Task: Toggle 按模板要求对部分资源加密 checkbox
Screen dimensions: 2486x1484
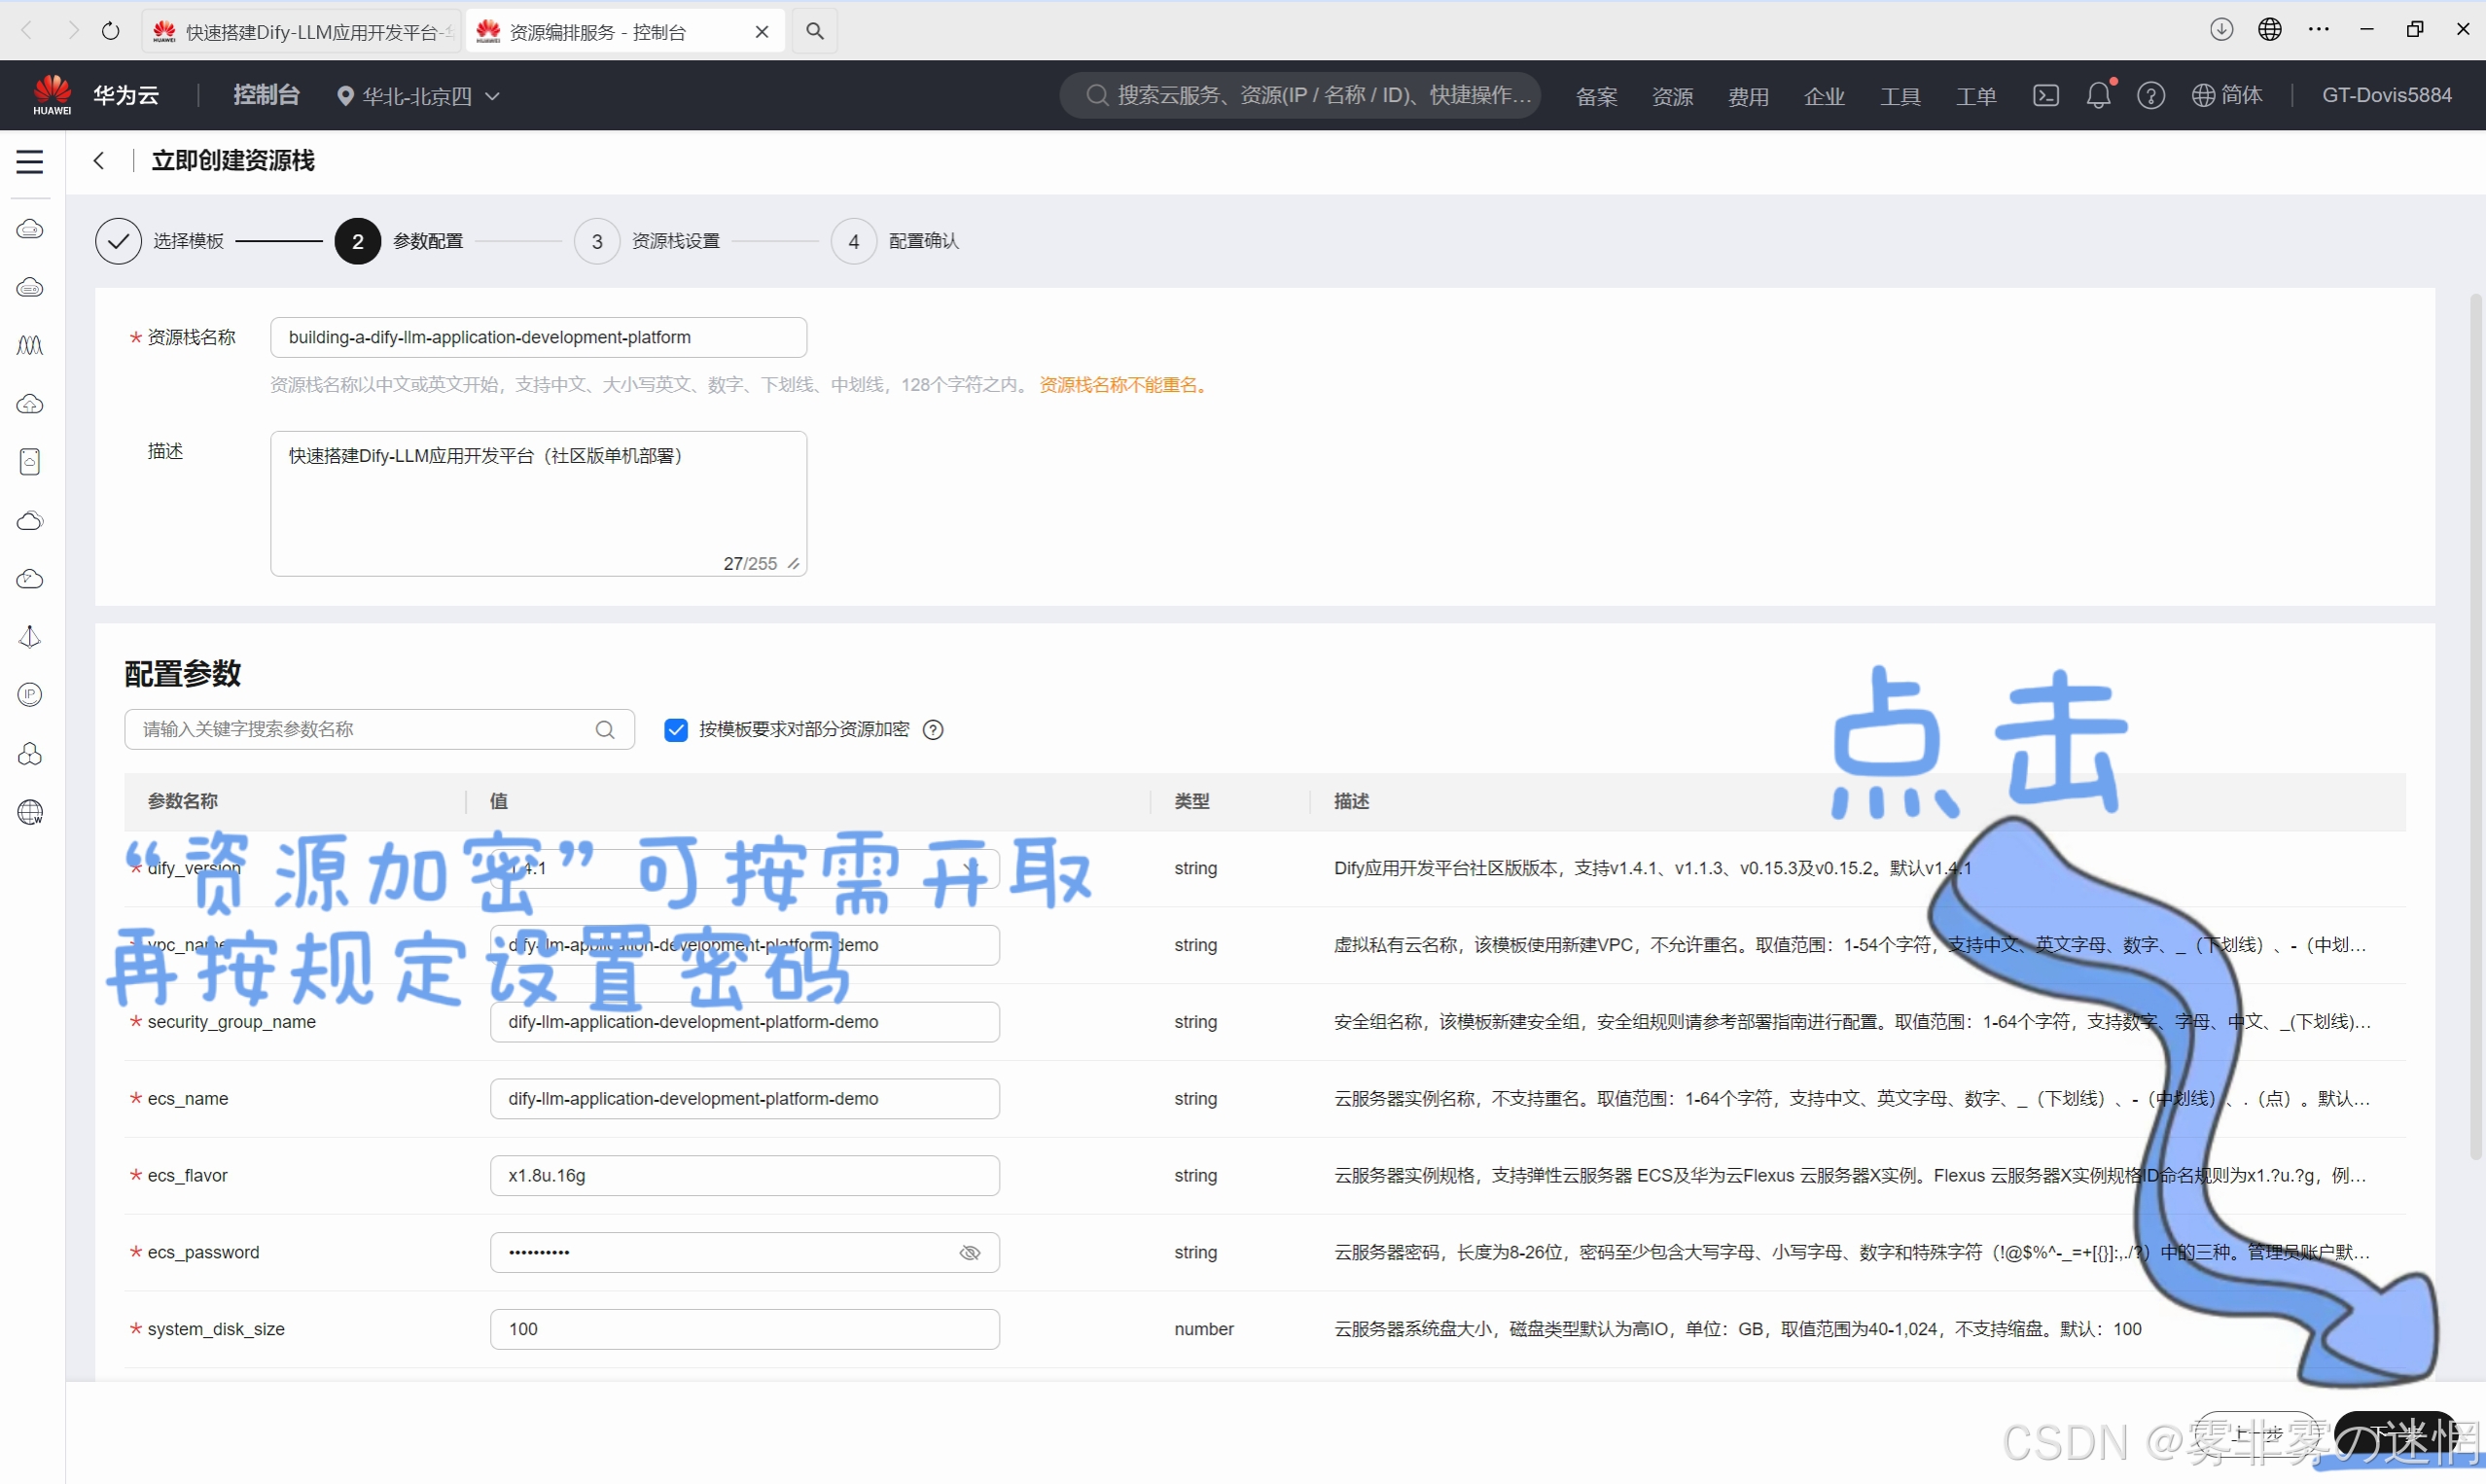Action: click(676, 730)
